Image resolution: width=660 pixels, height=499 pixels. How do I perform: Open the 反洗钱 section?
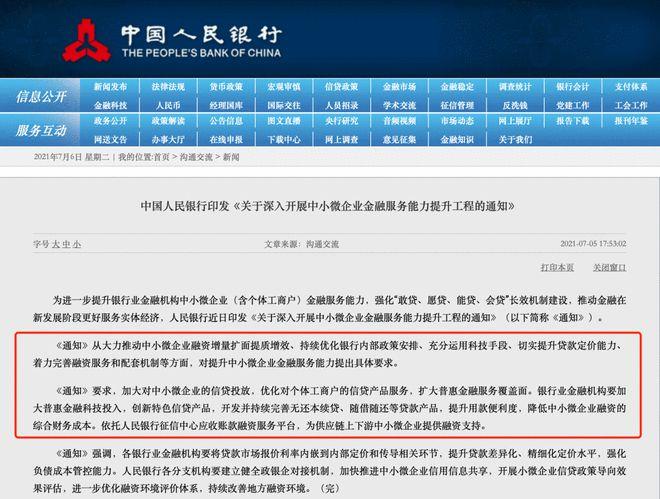click(x=515, y=105)
